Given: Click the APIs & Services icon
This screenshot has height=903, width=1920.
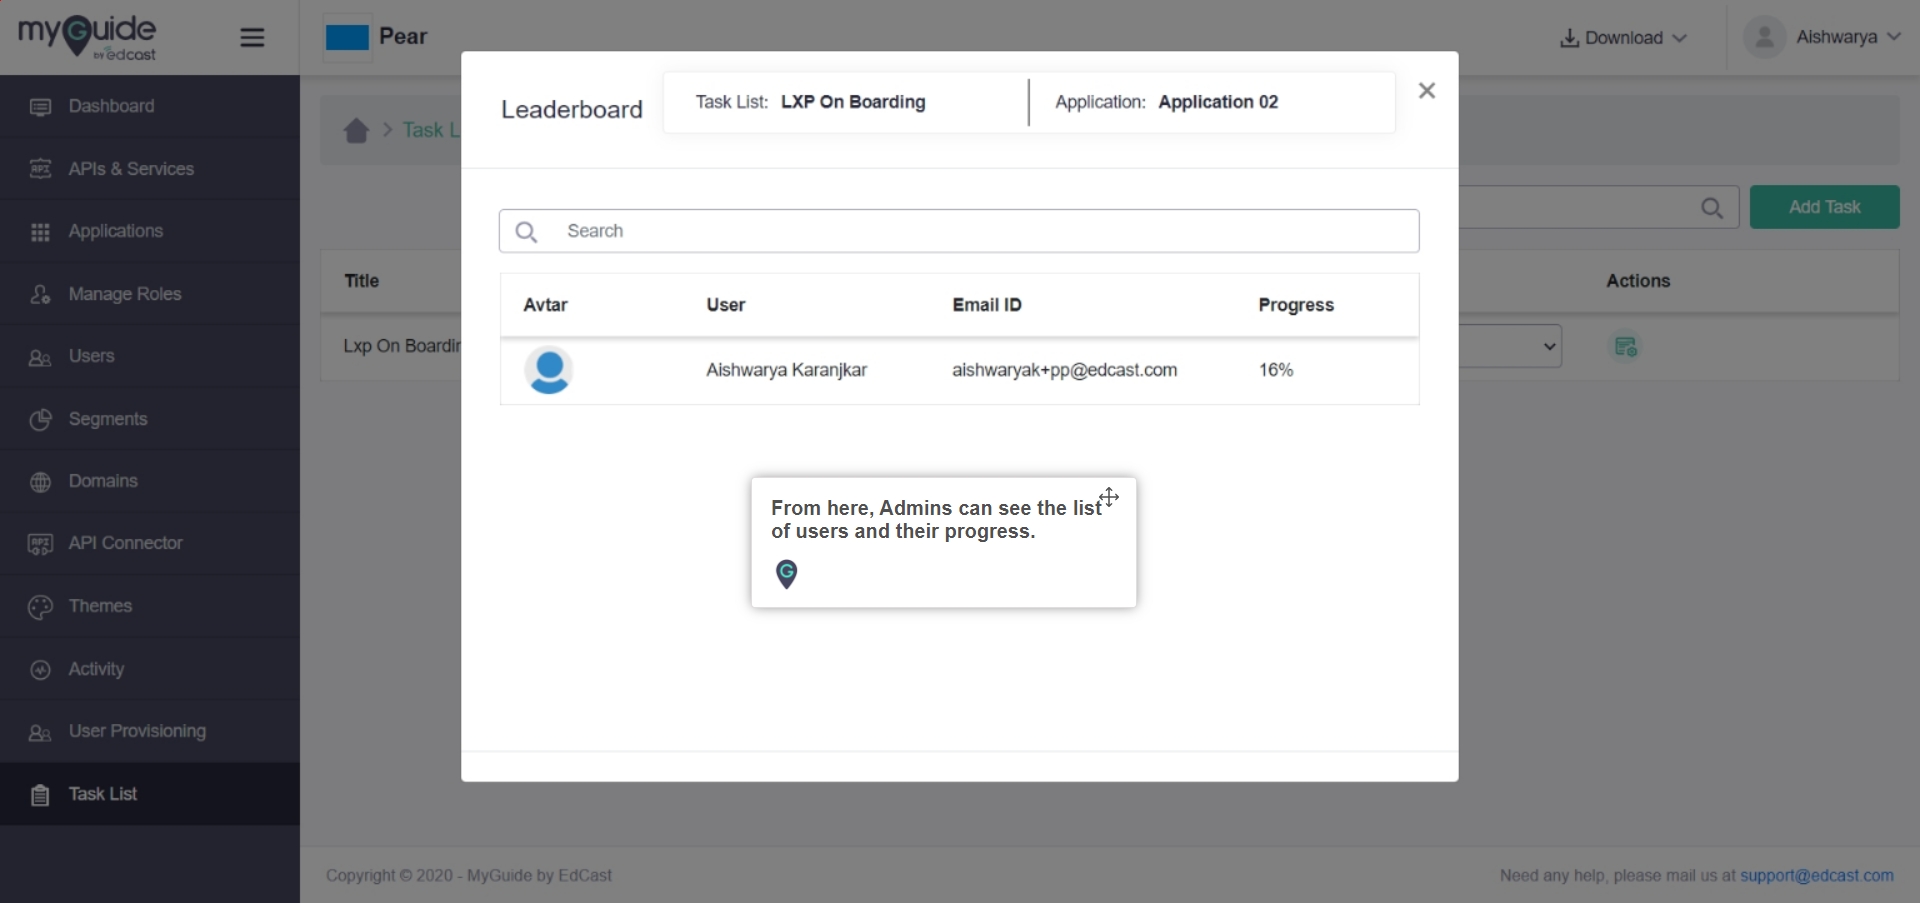Looking at the screenshot, I should (x=40, y=169).
